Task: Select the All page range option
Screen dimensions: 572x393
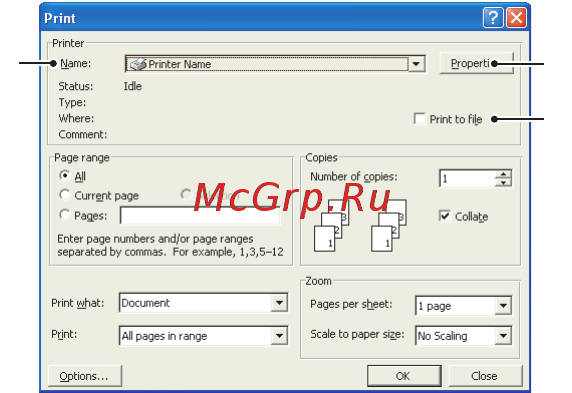Action: pyautogui.click(x=65, y=176)
